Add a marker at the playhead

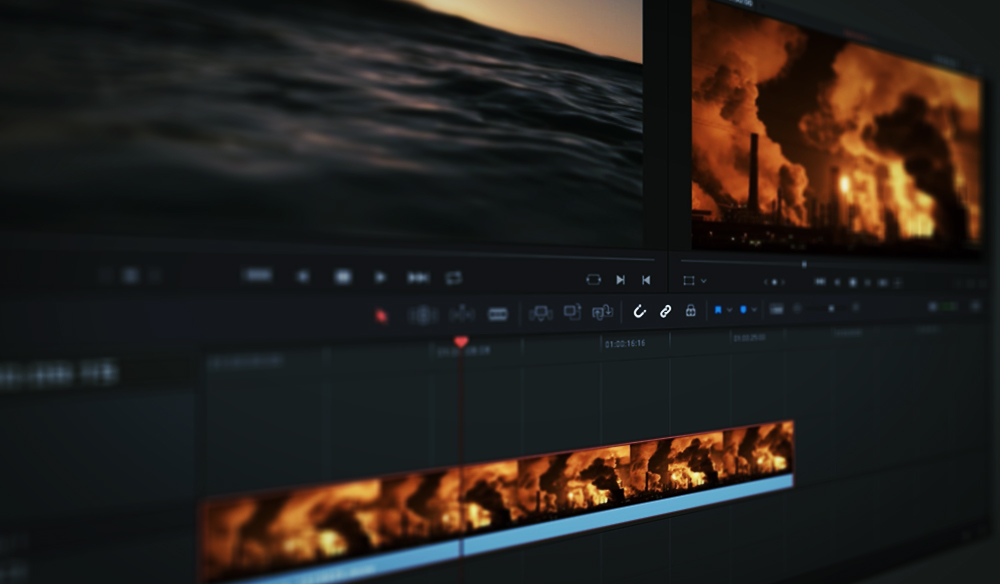tap(744, 310)
